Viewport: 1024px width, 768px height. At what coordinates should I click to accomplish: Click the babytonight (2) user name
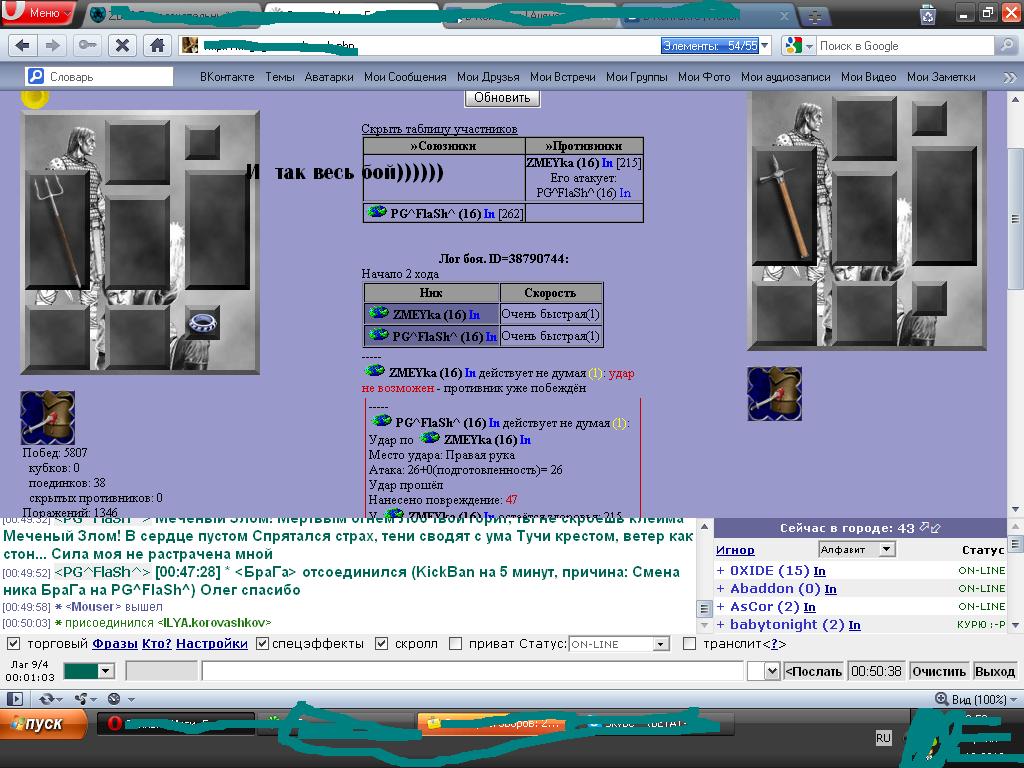[787, 624]
